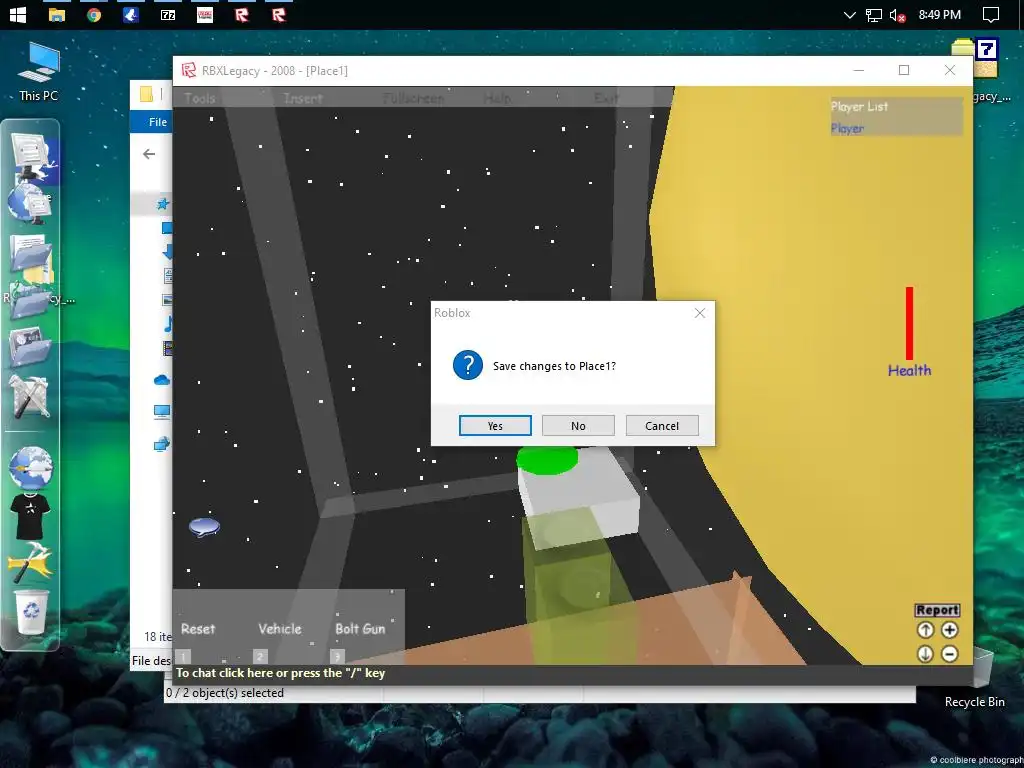Tilt camera down with the down-arrow icon
The image size is (1024, 768).
tap(925, 654)
